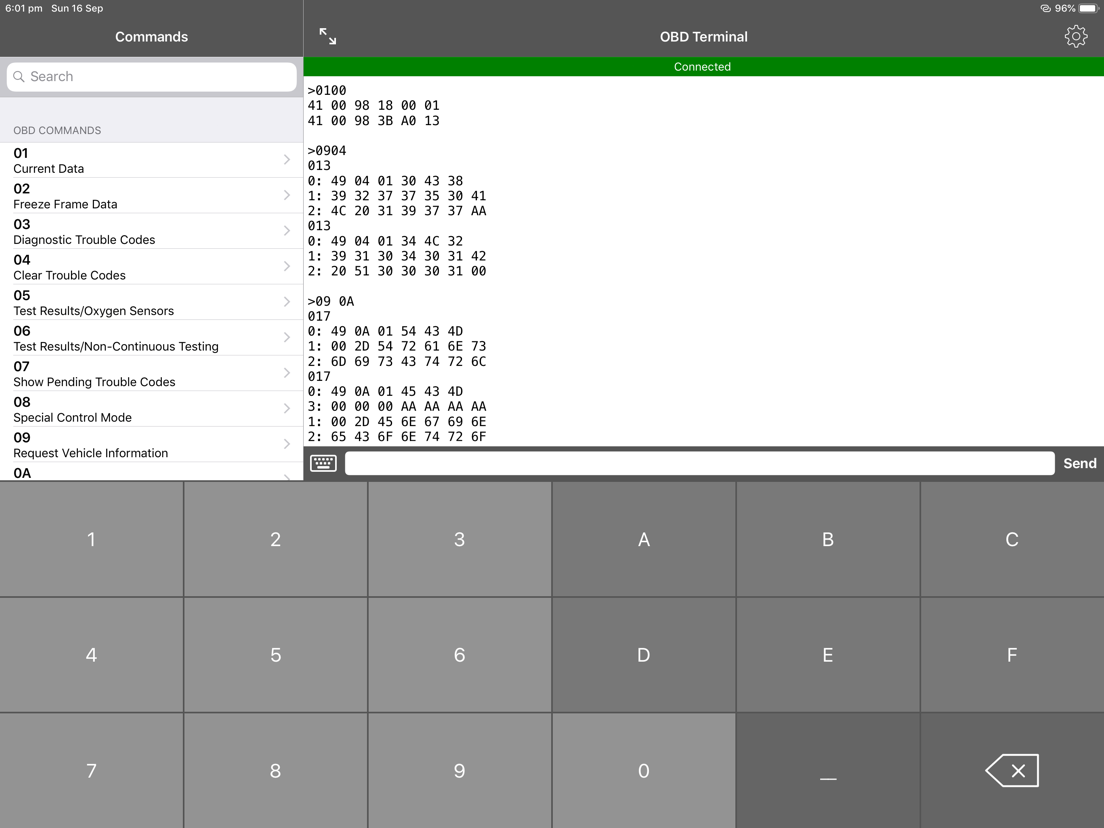Screen dimensions: 1104x828
Task: Tap the status bar clock 6:01 pm
Action: (x=24, y=8)
